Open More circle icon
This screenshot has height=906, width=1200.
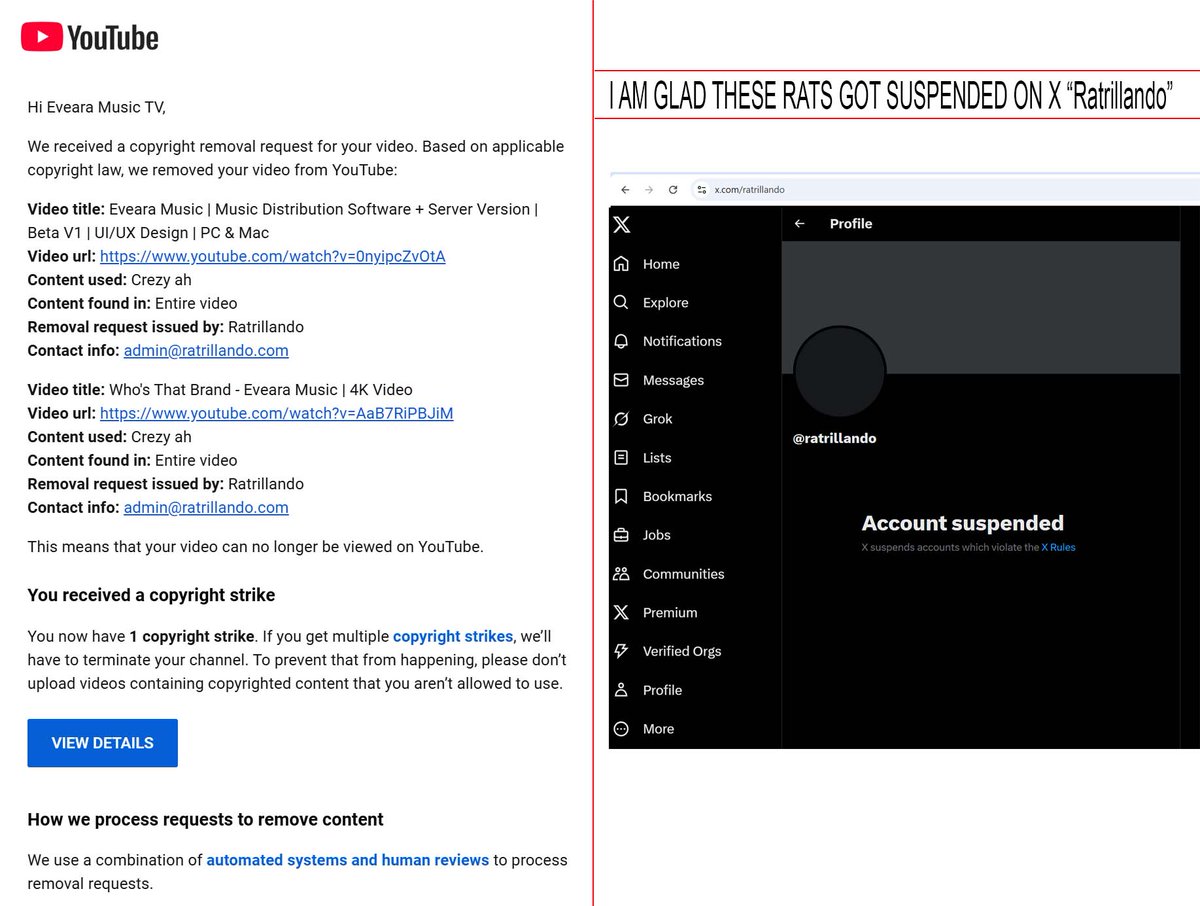point(621,729)
